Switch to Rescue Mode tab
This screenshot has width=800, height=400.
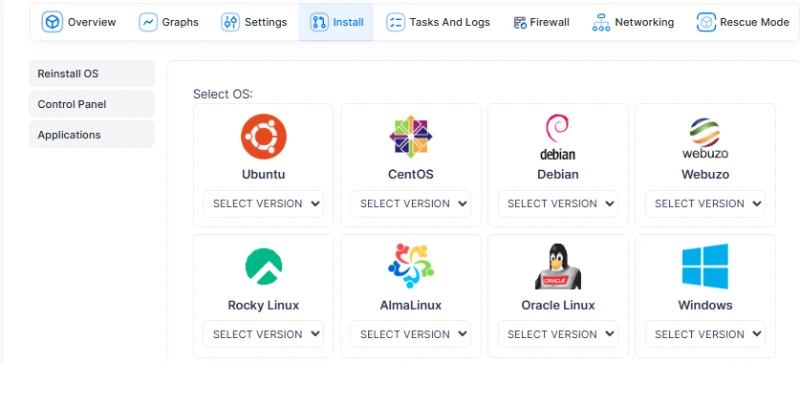[743, 22]
